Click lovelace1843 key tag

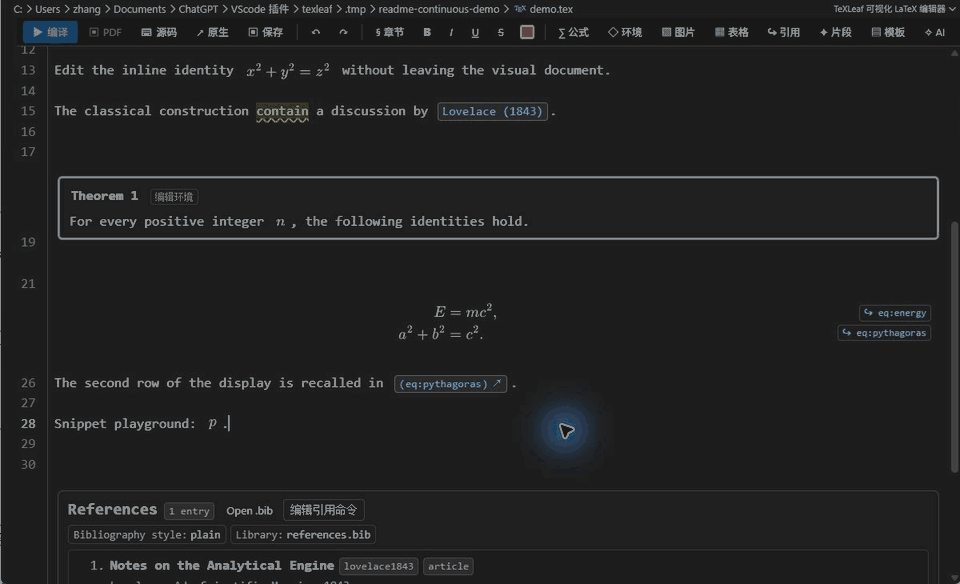(378, 566)
